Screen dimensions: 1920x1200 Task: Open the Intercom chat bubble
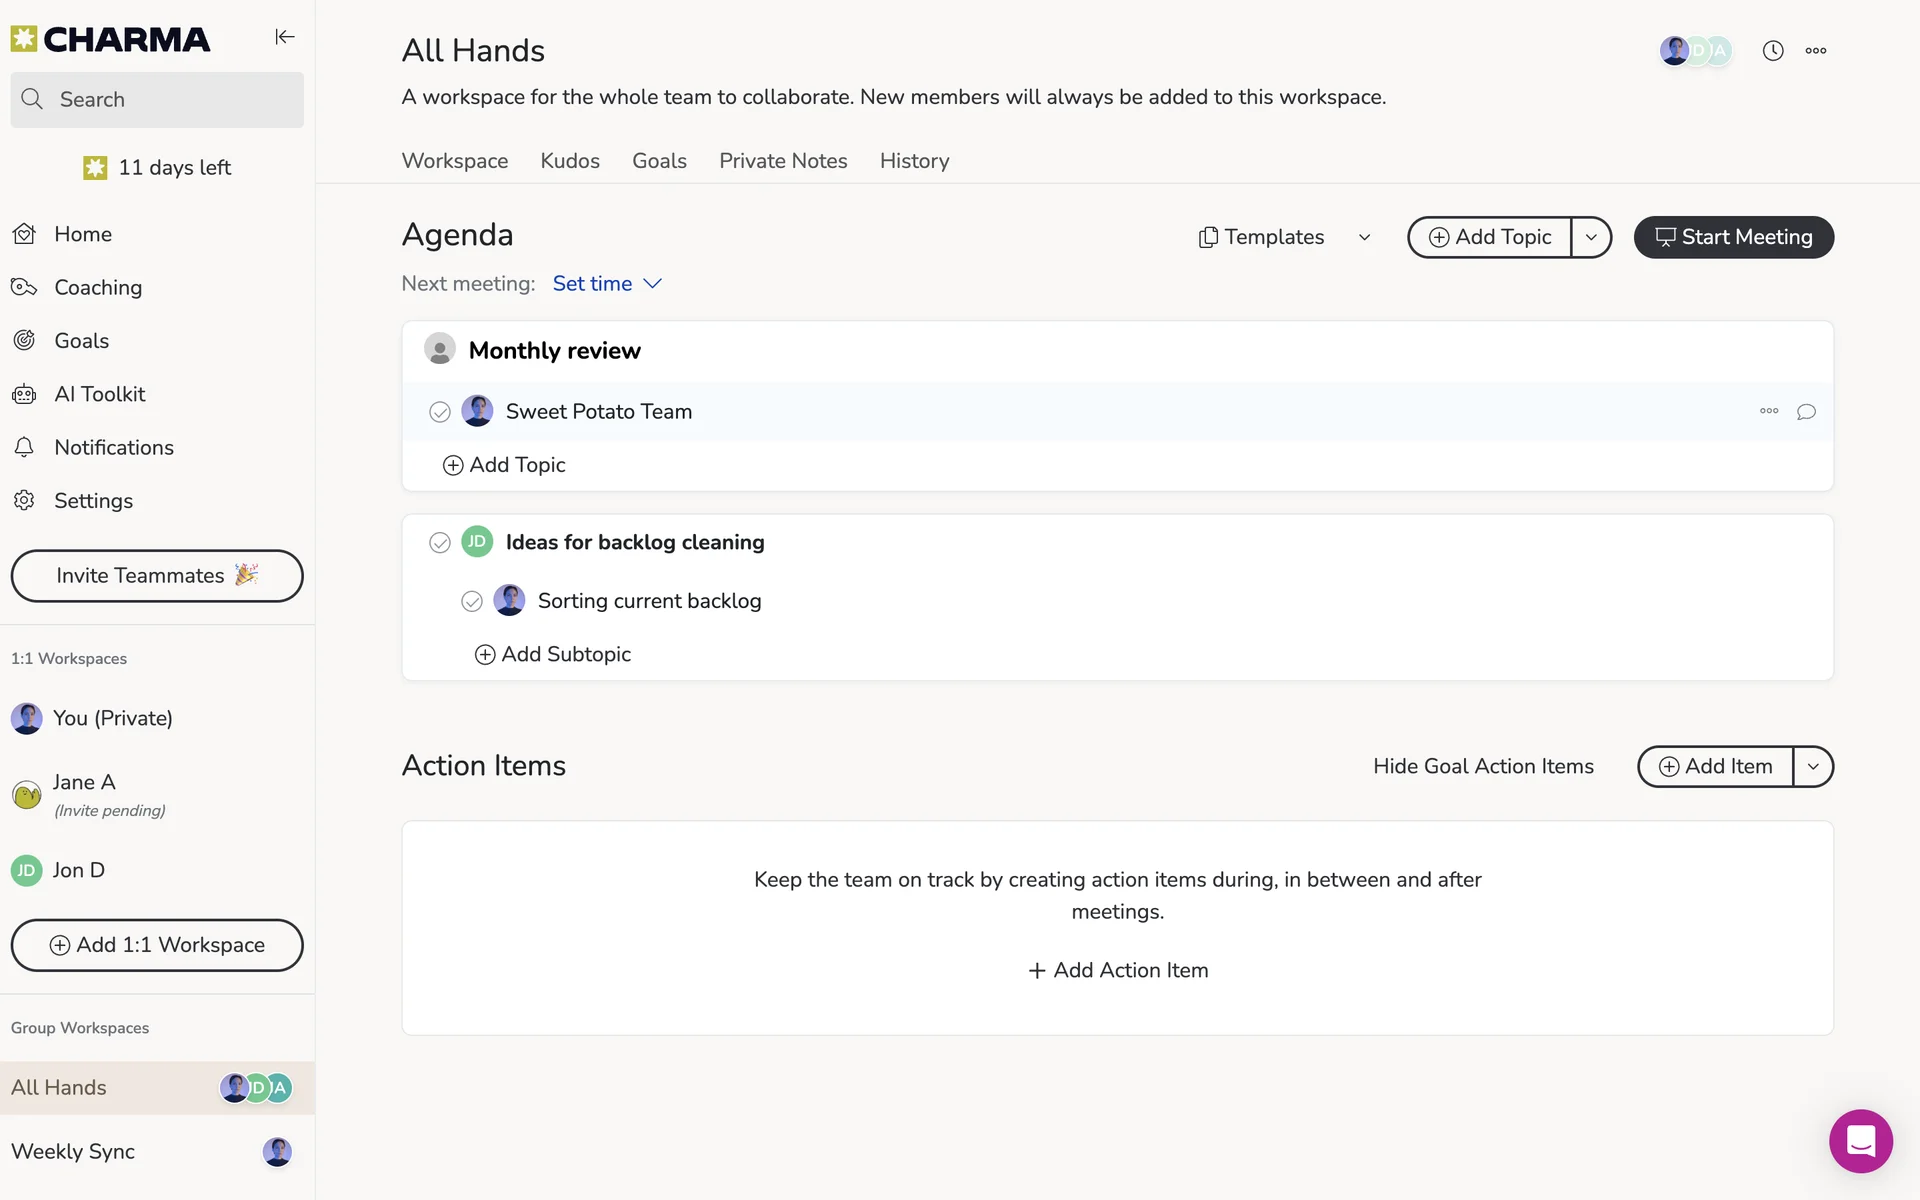click(1860, 1141)
